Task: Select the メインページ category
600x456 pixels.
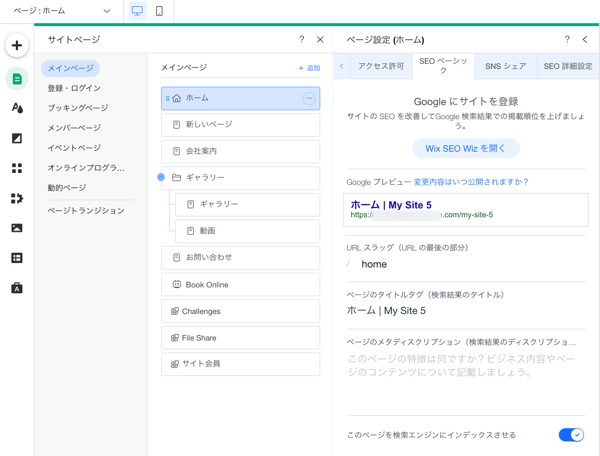Action: 70,68
